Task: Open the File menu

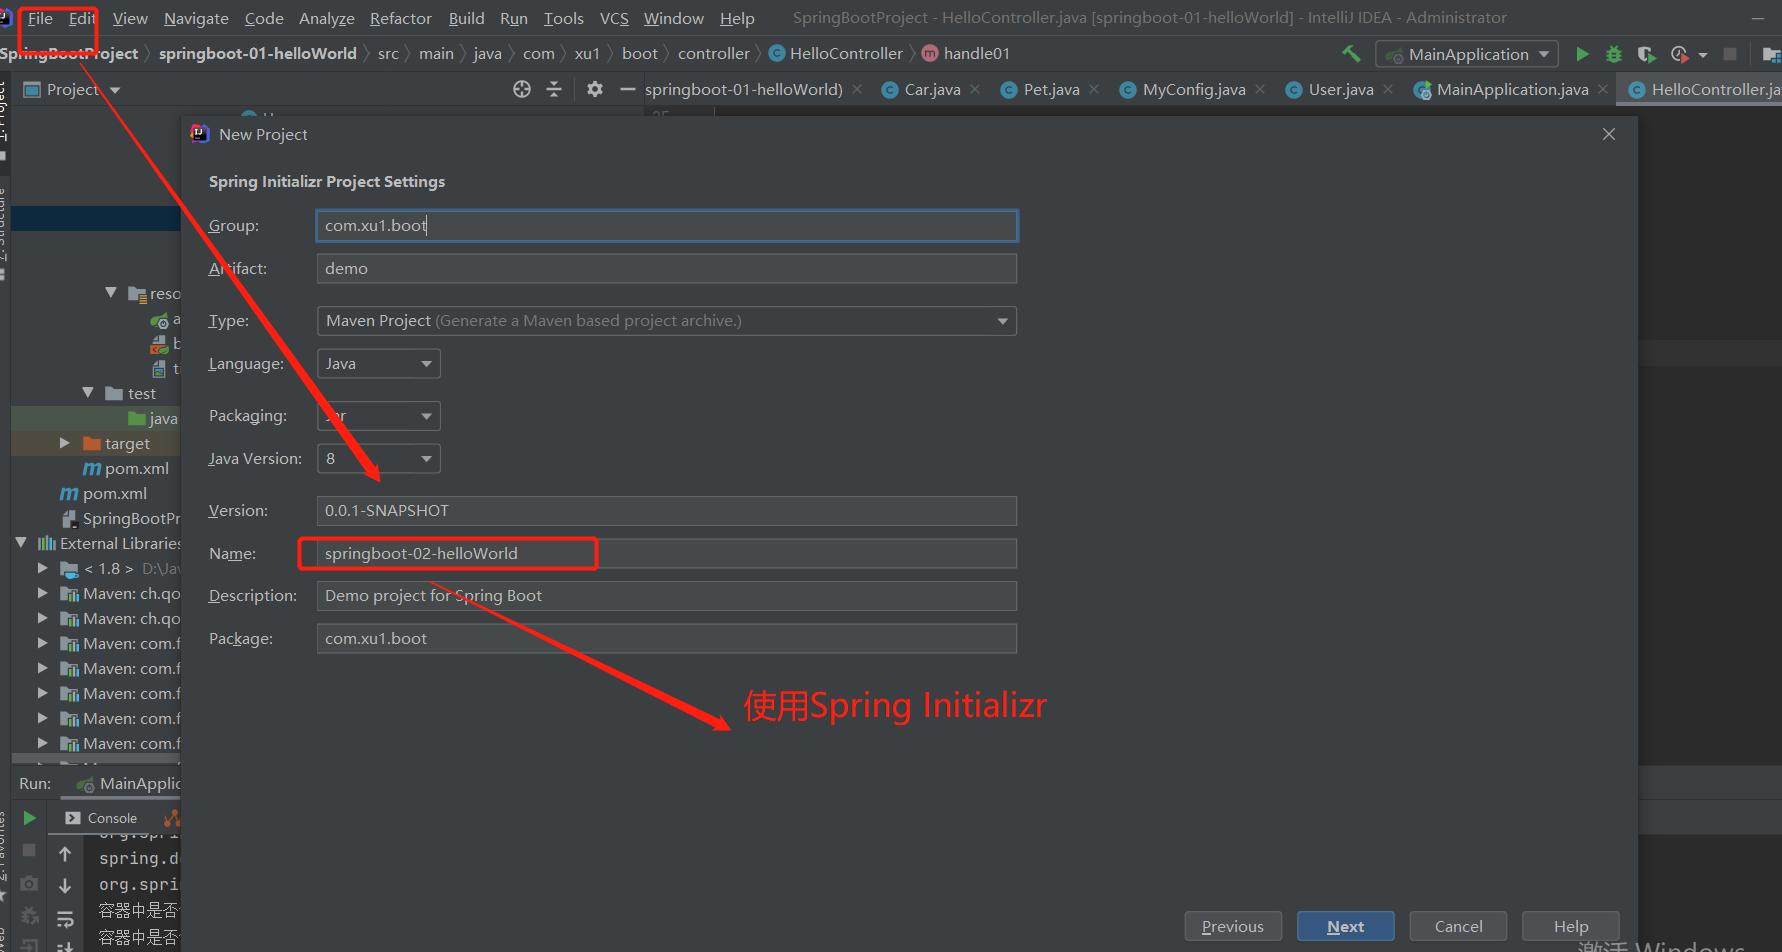Action: click(40, 18)
